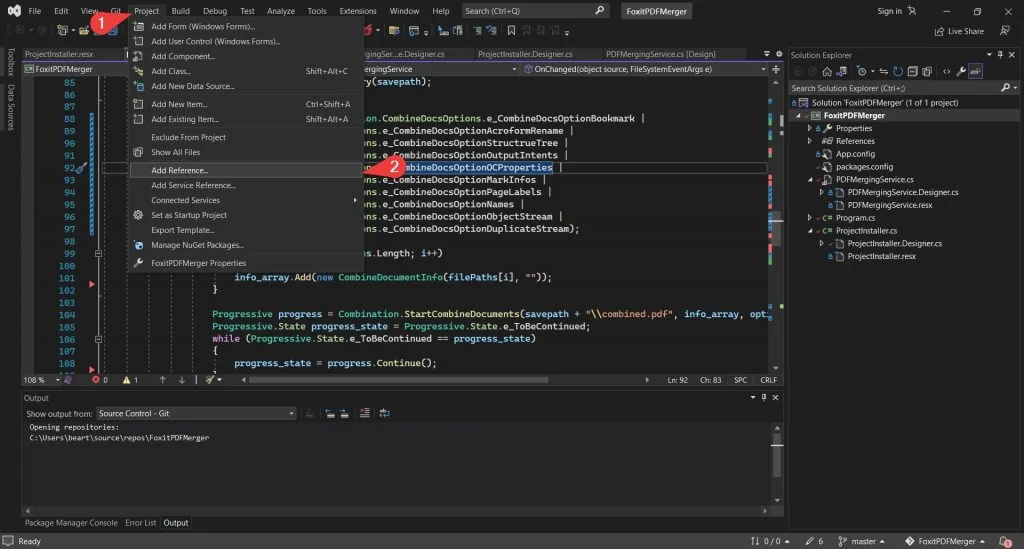1024x549 pixels.
Task: Click FoxitPDFMerger repository in status bar
Action: click(x=944, y=541)
